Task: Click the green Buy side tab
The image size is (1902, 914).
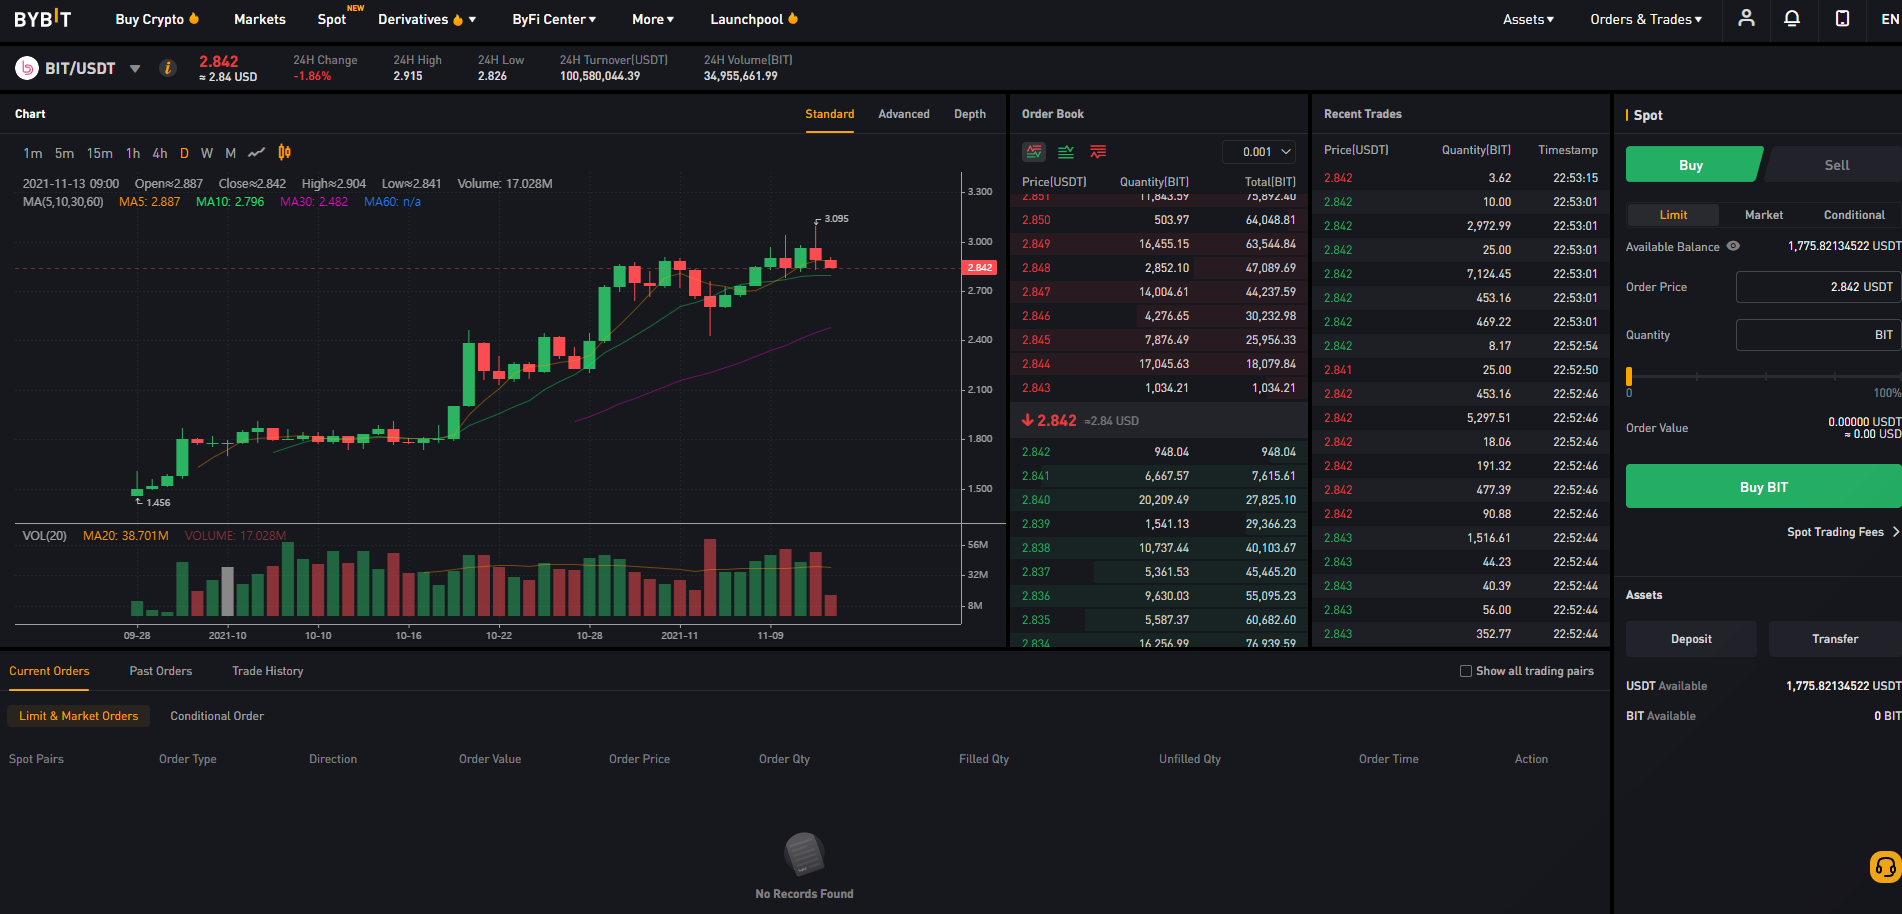Action: pyautogui.click(x=1692, y=165)
